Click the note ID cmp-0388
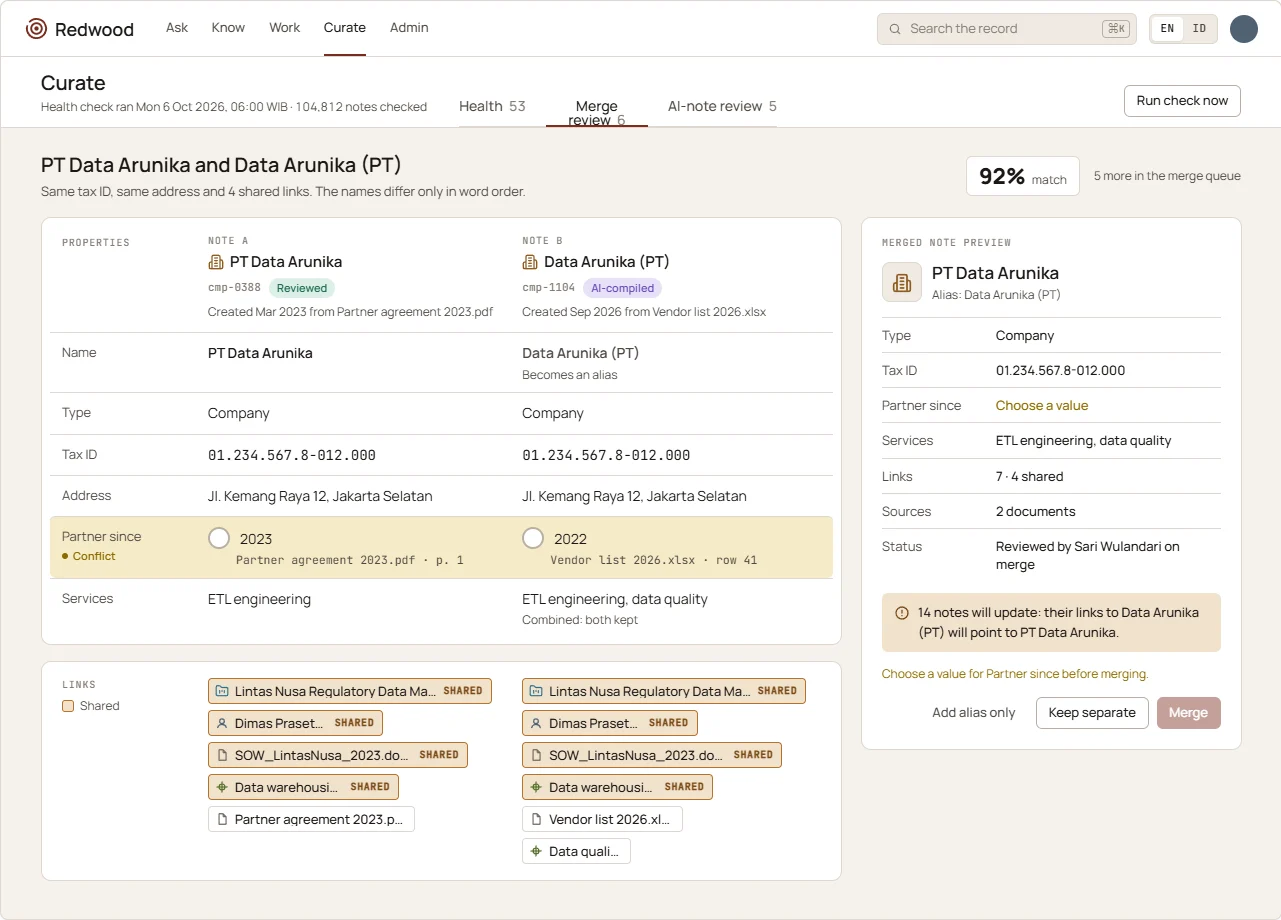The height and width of the screenshot is (920, 1281). (234, 288)
